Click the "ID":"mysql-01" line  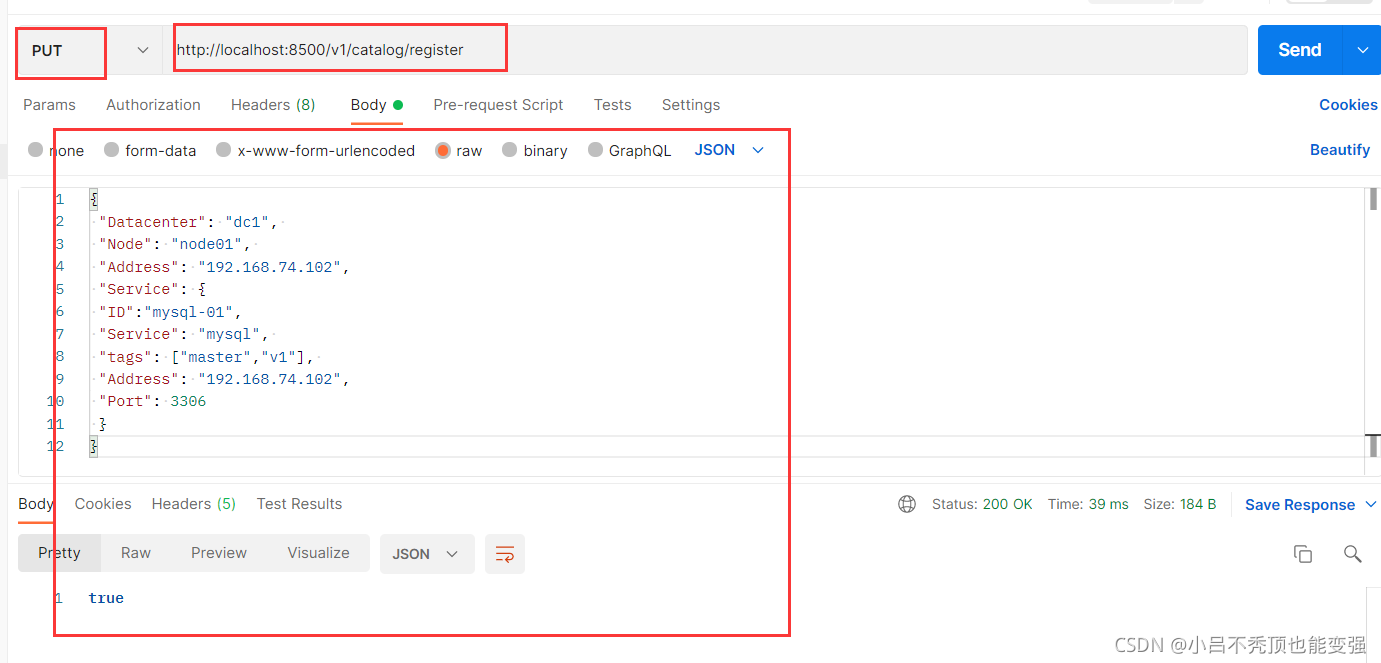(x=170, y=312)
